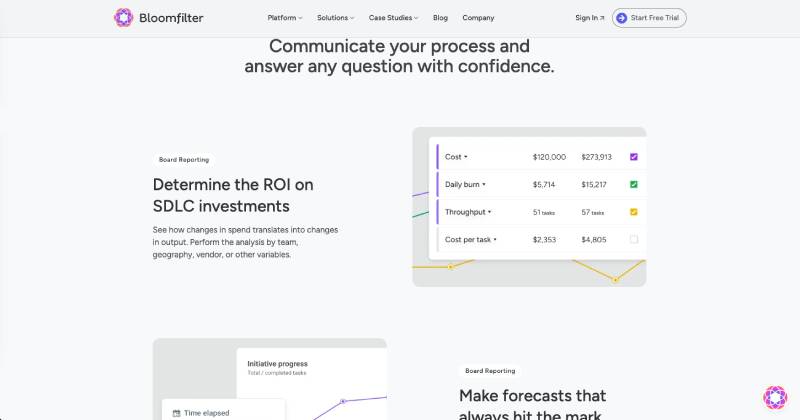The height and width of the screenshot is (420, 800).
Task: Enable the Cost per task checkbox
Action: pyautogui.click(x=633, y=239)
